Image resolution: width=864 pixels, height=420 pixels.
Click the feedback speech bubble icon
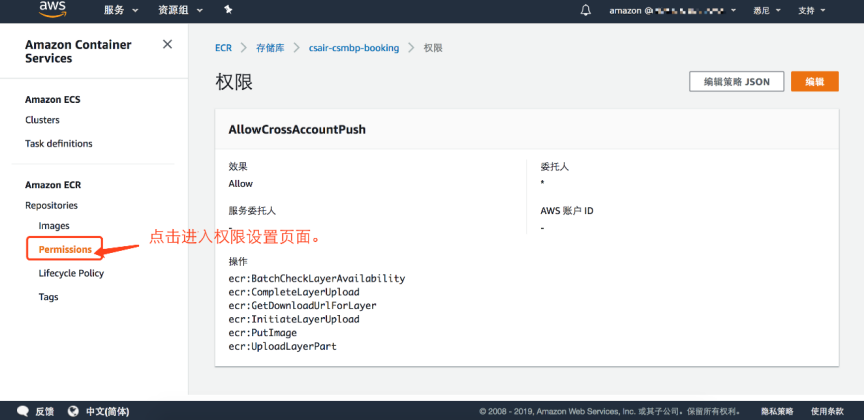23,411
